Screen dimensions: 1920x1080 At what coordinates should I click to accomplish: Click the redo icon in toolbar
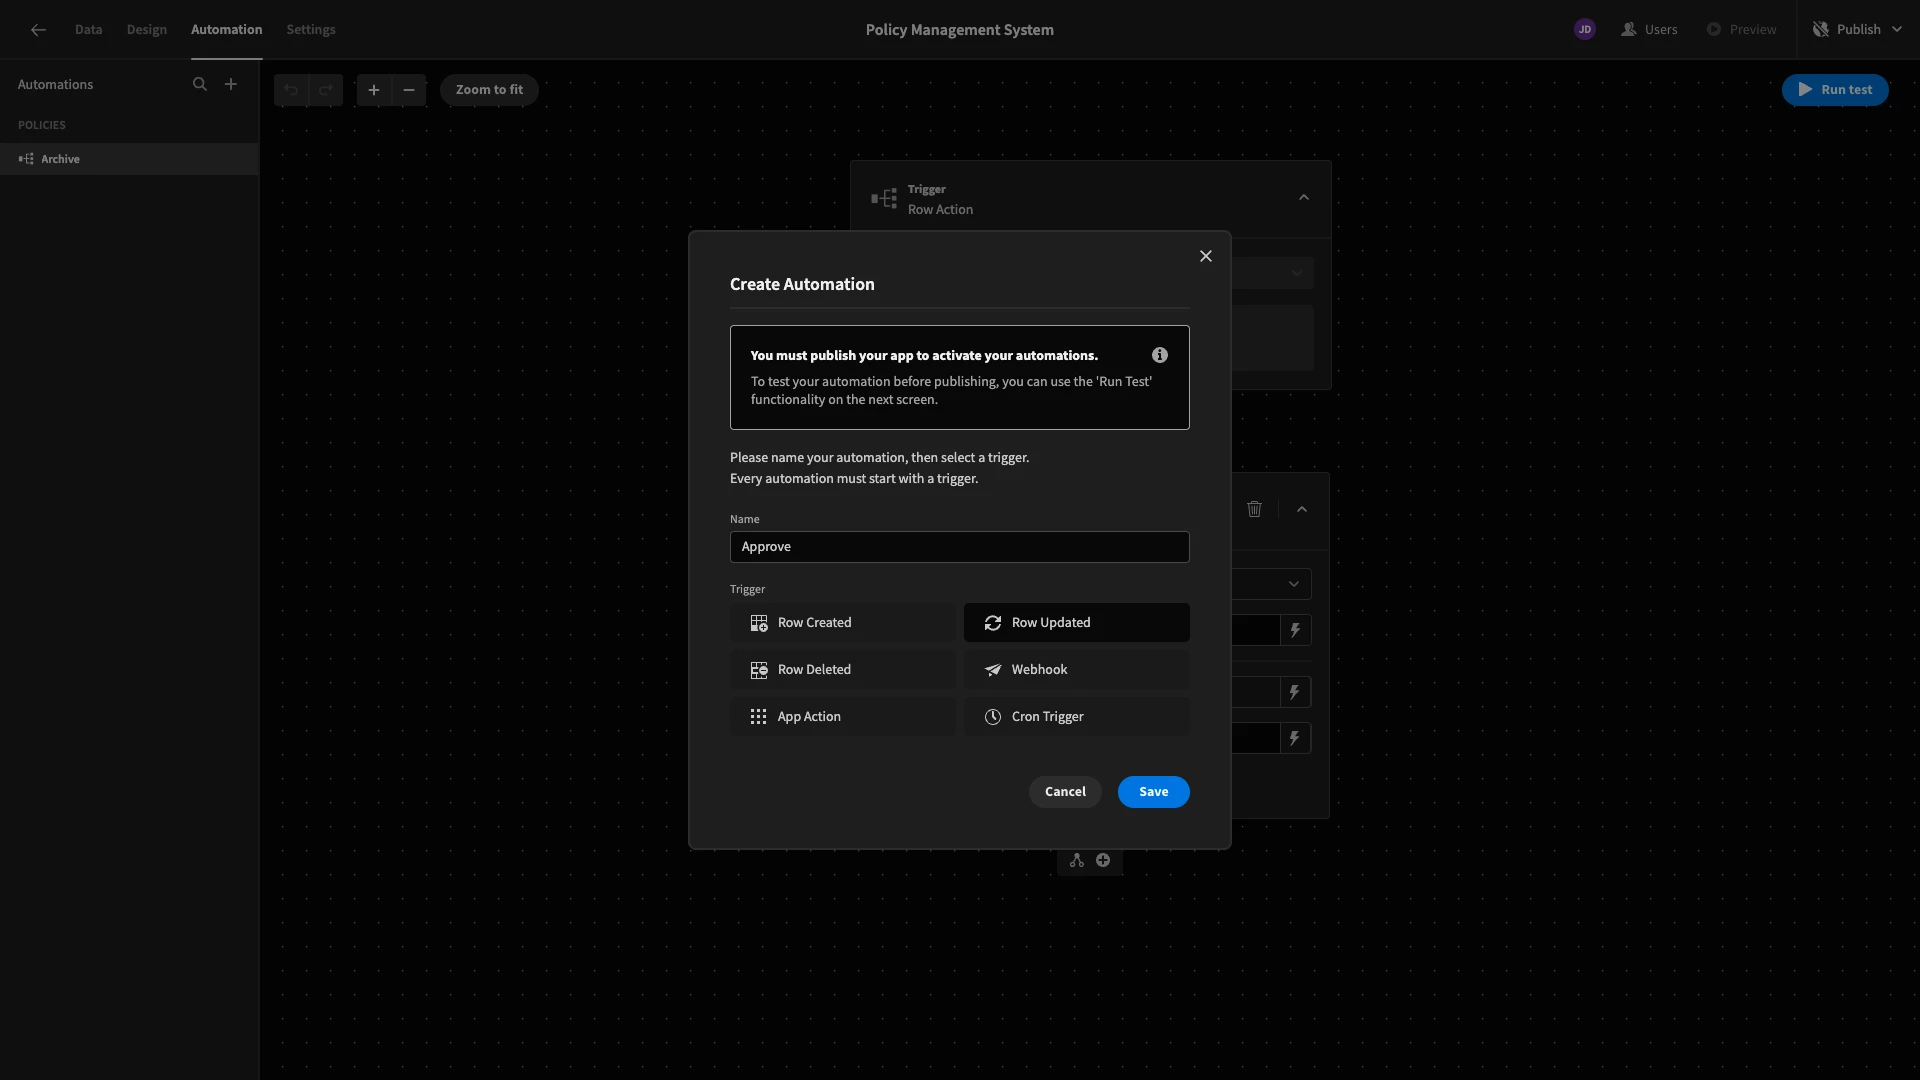pyautogui.click(x=326, y=90)
